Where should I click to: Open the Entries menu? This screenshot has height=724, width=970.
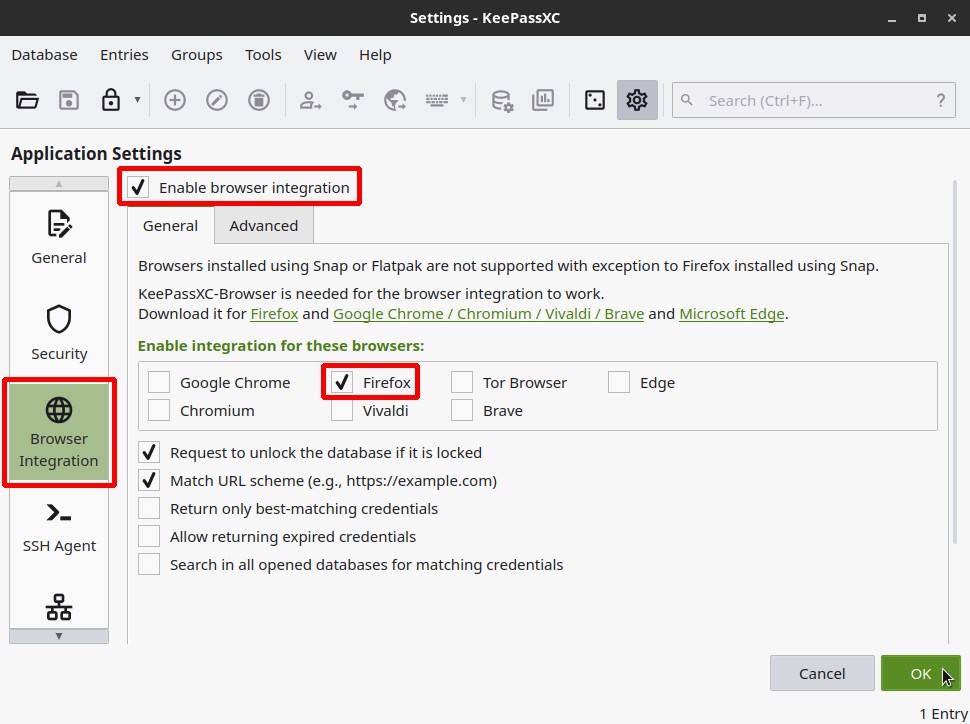[x=124, y=55]
